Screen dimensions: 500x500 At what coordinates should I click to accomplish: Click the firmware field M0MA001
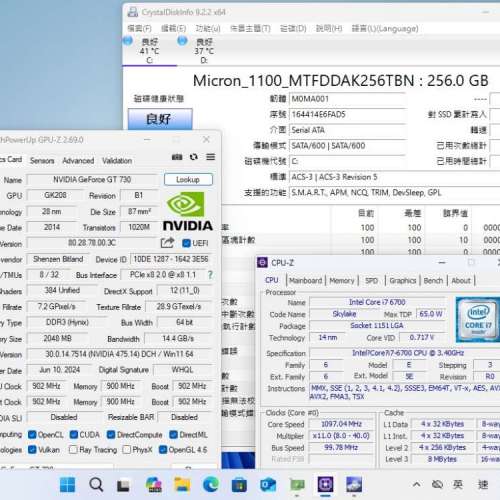click(x=347, y=99)
